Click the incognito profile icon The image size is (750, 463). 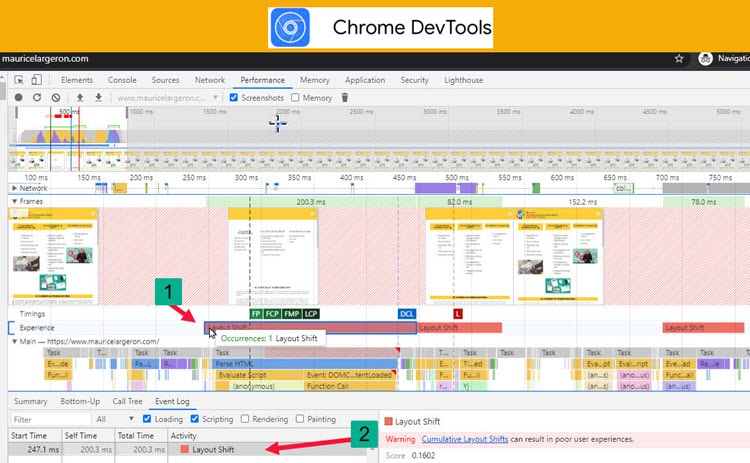pos(706,59)
